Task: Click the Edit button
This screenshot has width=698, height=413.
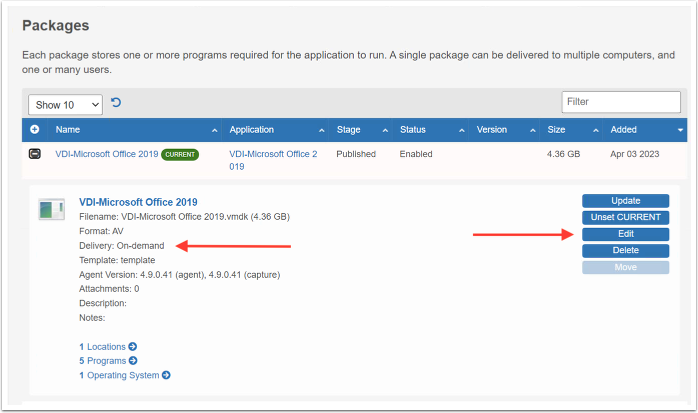Action: 625,234
